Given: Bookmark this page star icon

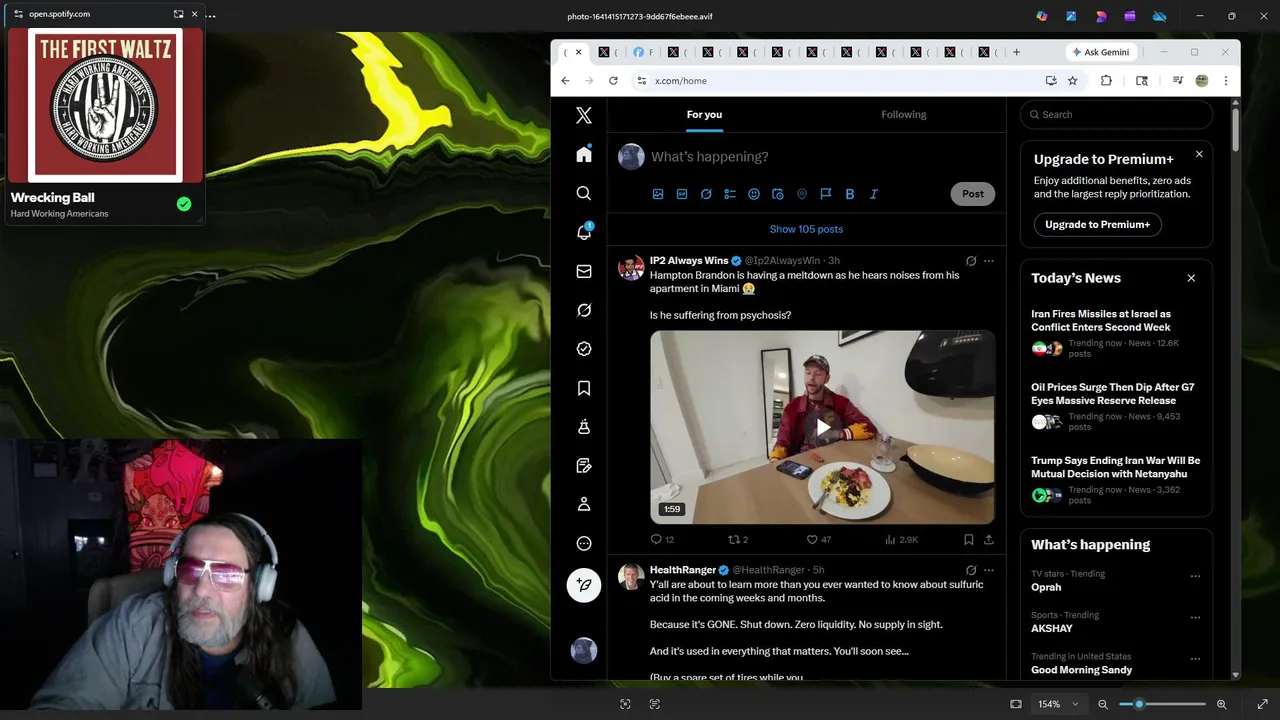Looking at the screenshot, I should point(1073,81).
